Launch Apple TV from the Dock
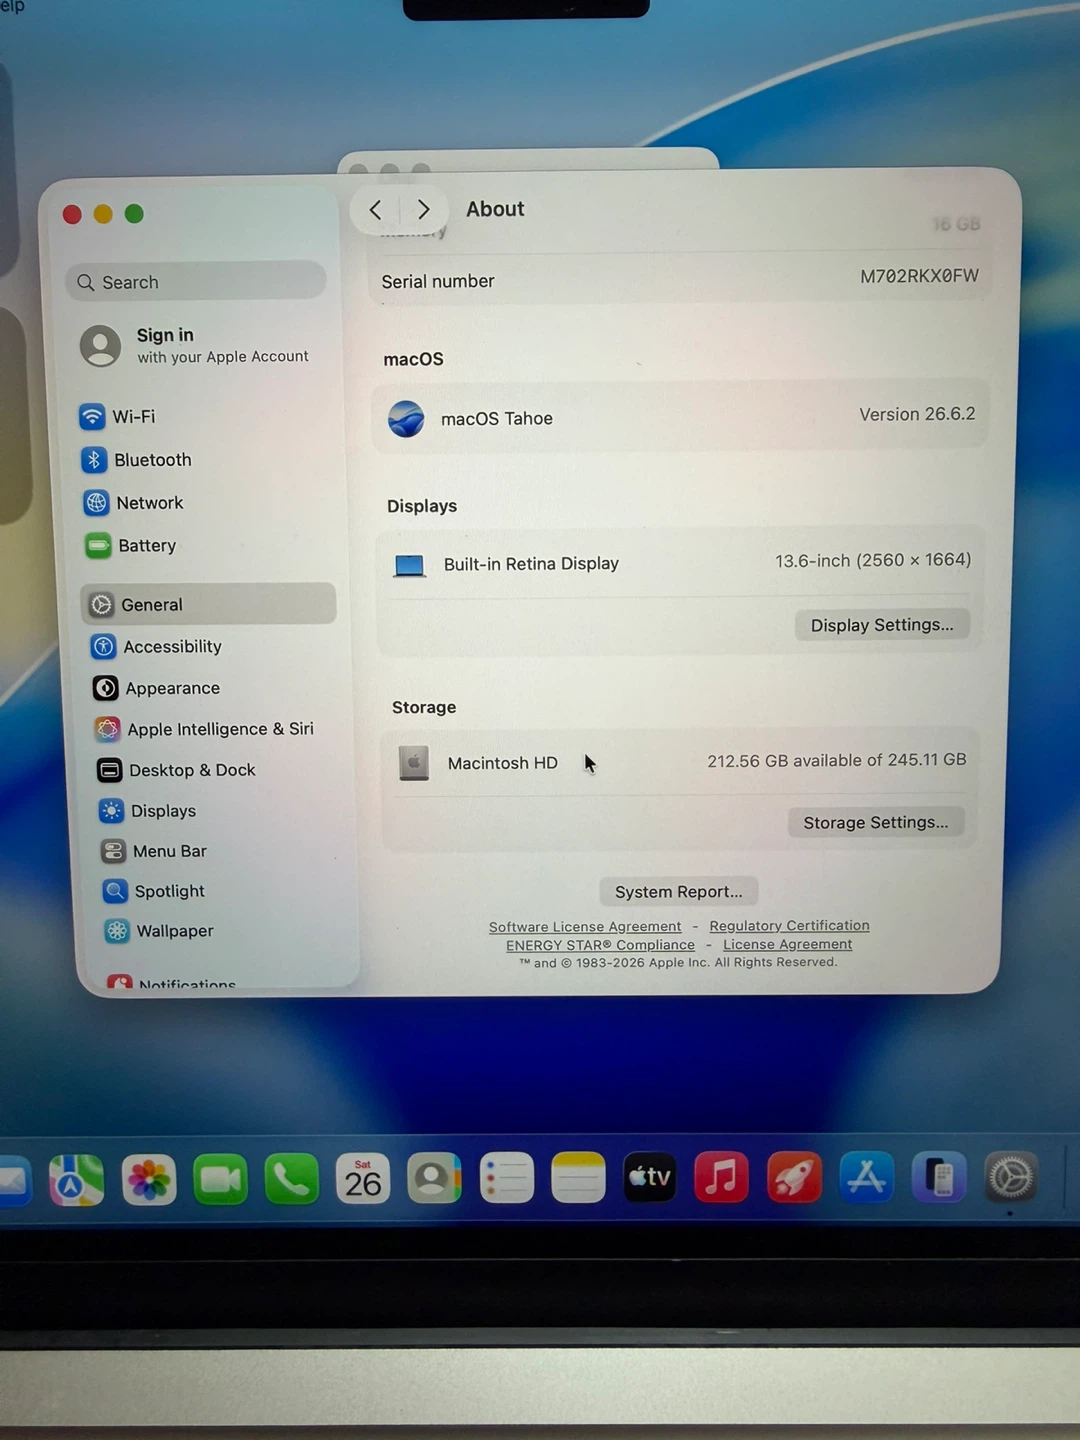Image resolution: width=1080 pixels, height=1440 pixels. point(650,1176)
